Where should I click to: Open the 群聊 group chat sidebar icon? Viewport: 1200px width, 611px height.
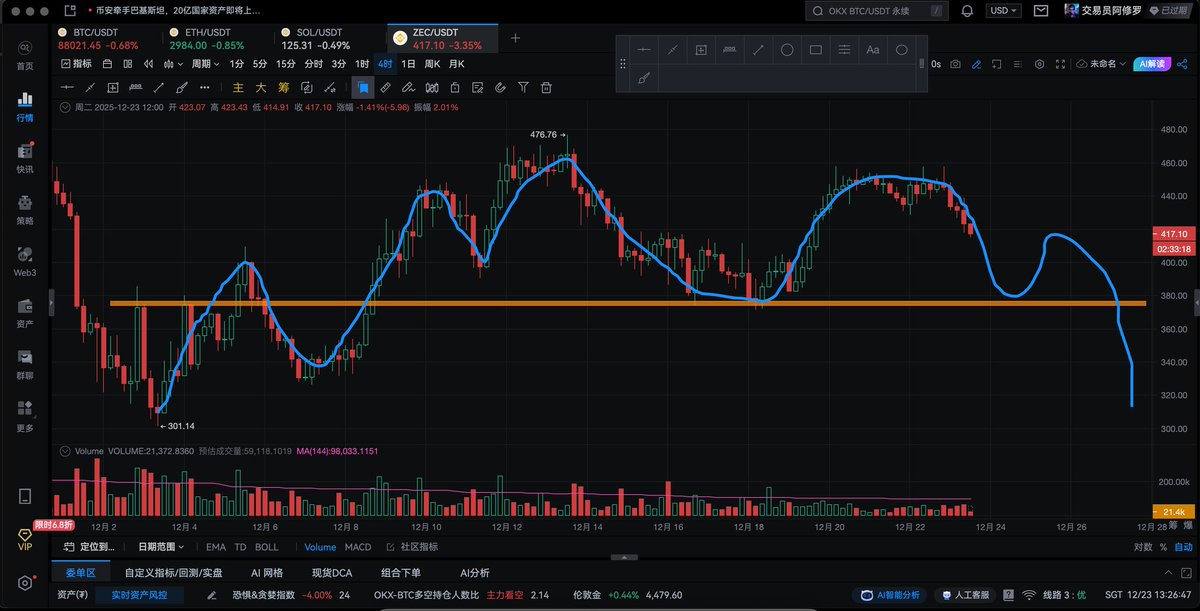(24, 365)
